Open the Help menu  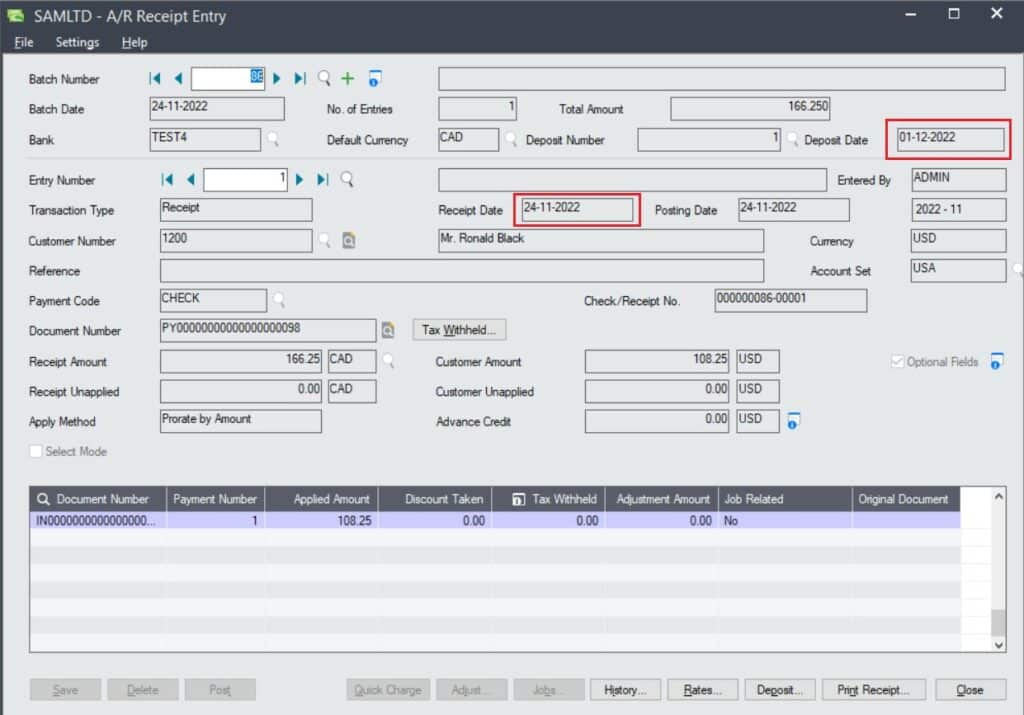tap(134, 42)
